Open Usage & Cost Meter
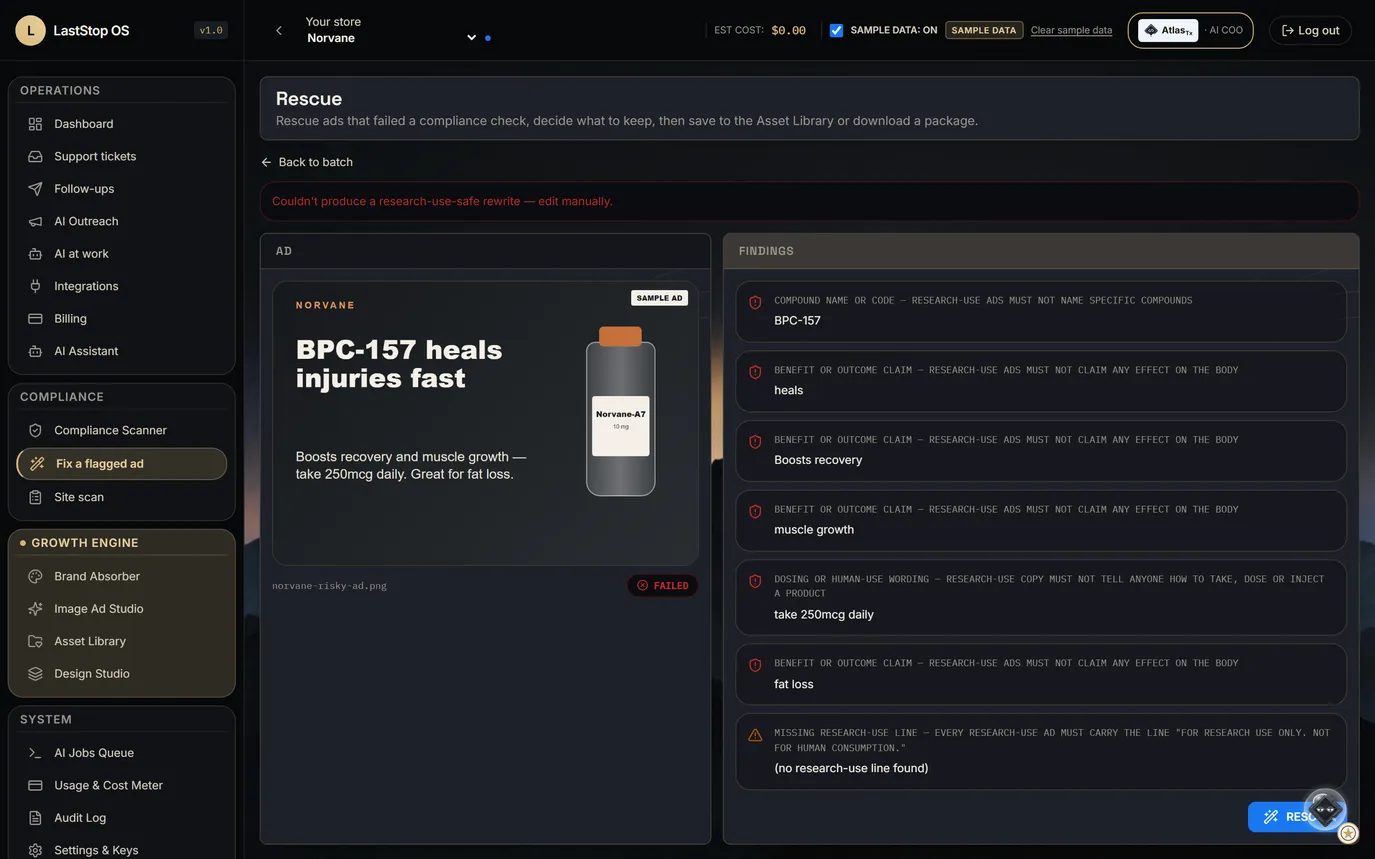Image resolution: width=1375 pixels, height=859 pixels. pyautogui.click(x=122, y=785)
